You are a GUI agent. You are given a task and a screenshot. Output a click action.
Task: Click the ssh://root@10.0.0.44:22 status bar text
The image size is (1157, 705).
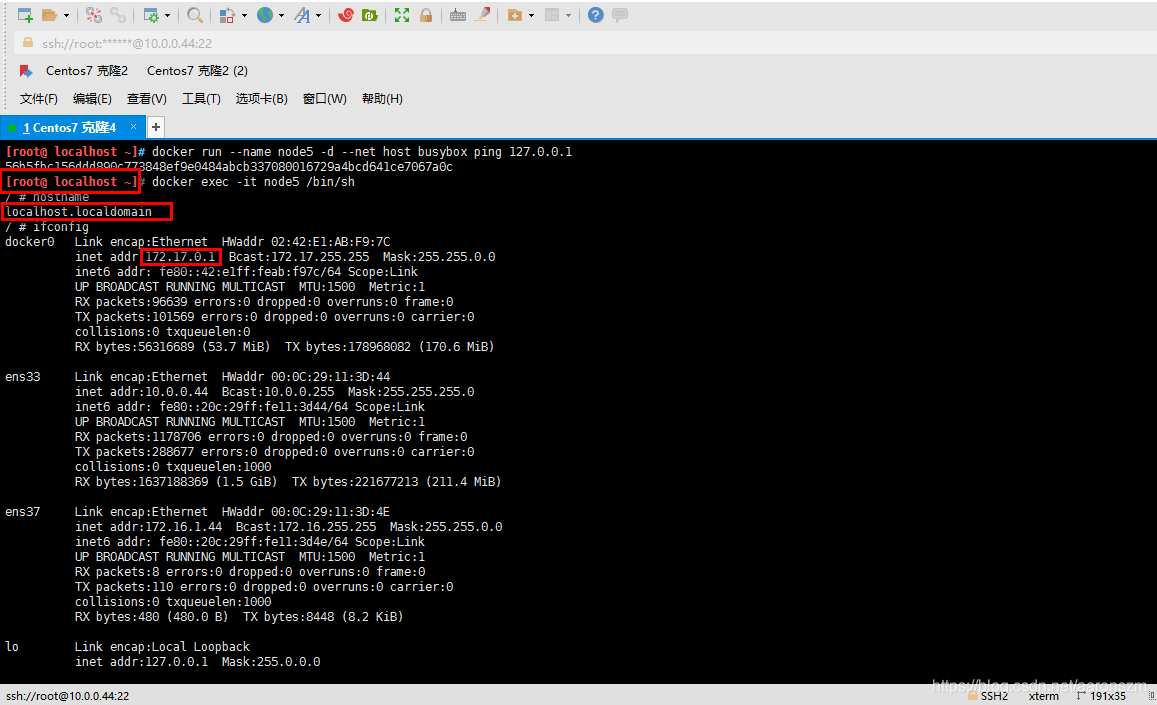coord(68,696)
